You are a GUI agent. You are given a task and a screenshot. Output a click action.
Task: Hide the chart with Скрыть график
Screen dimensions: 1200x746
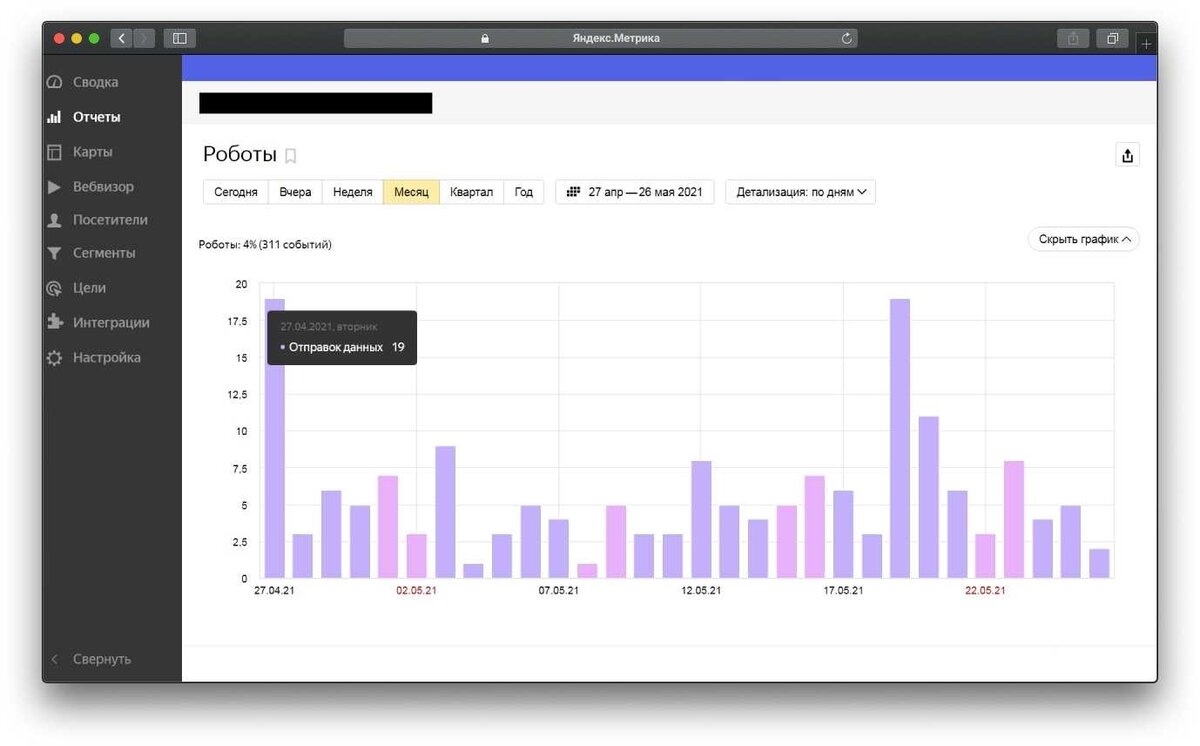(x=1084, y=239)
